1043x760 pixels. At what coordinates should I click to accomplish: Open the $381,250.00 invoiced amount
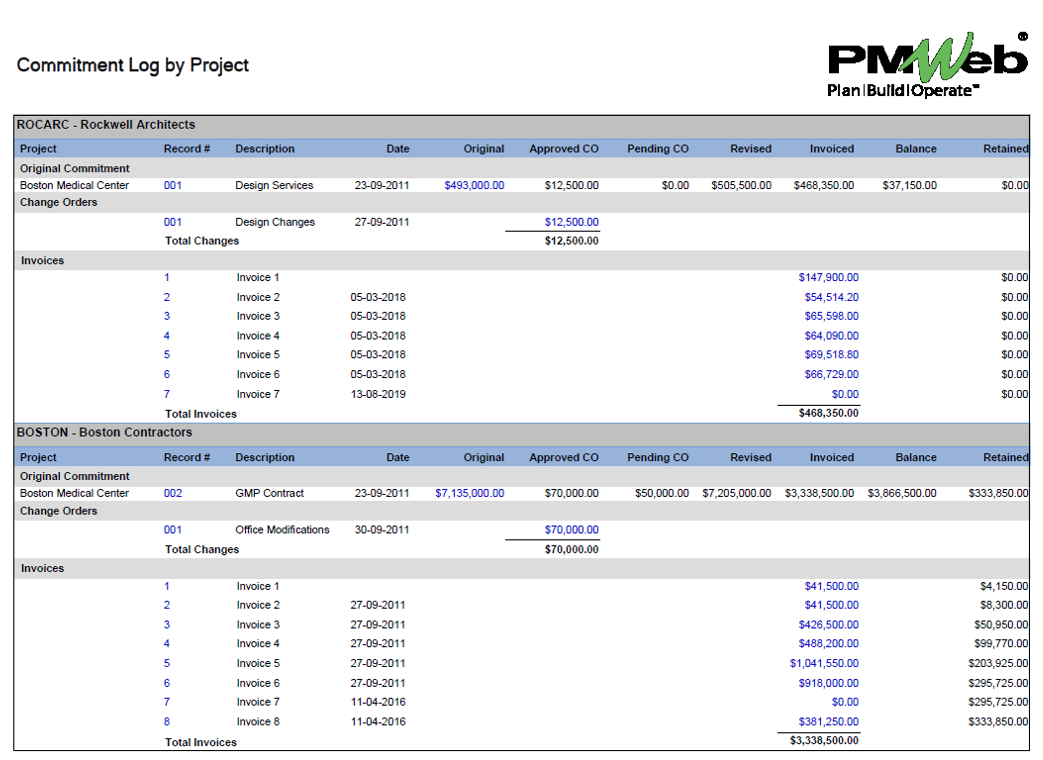pyautogui.click(x=828, y=722)
